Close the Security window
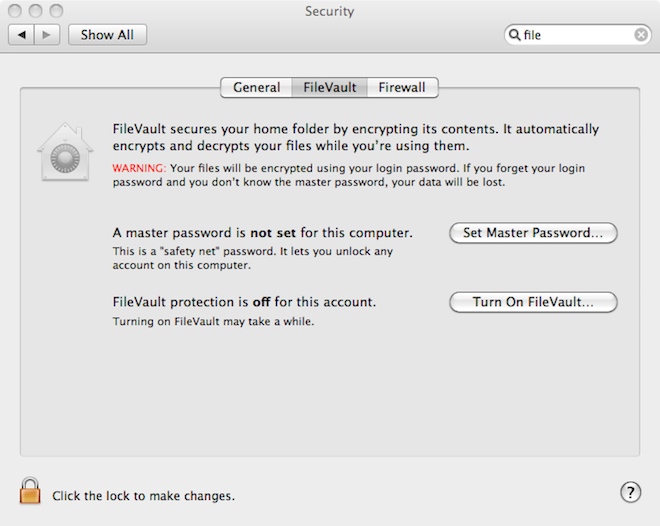Image resolution: width=660 pixels, height=526 pixels. pyautogui.click(x=16, y=11)
